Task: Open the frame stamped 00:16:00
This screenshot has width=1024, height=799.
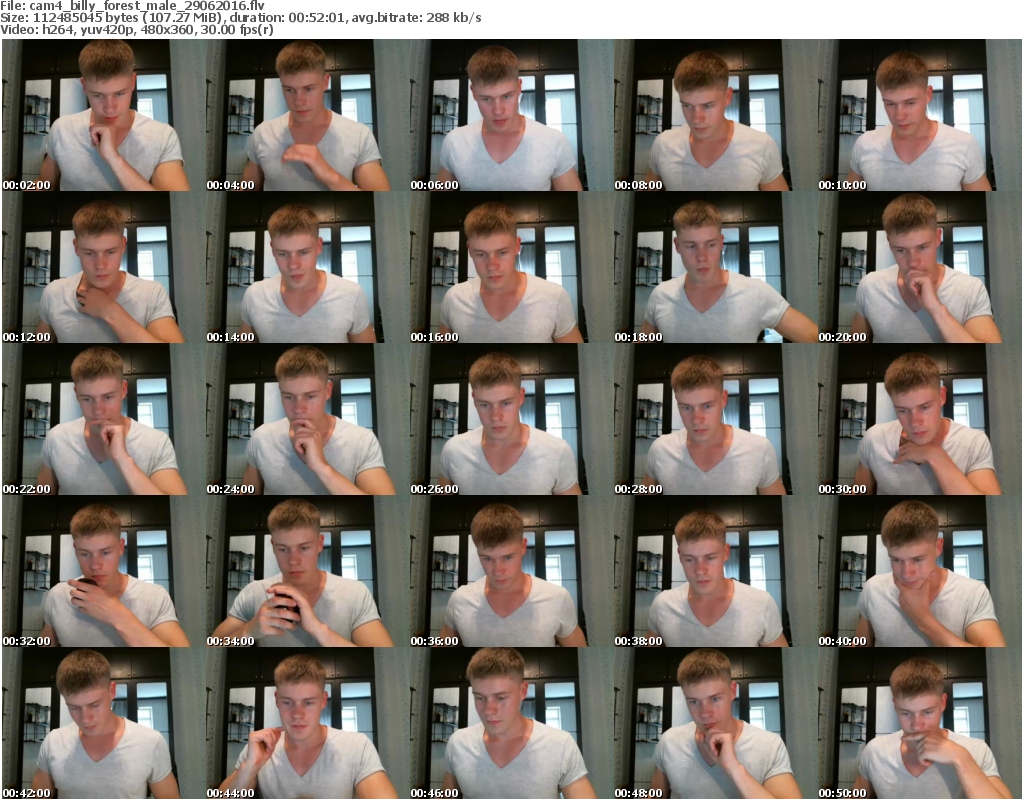Action: [x=511, y=267]
